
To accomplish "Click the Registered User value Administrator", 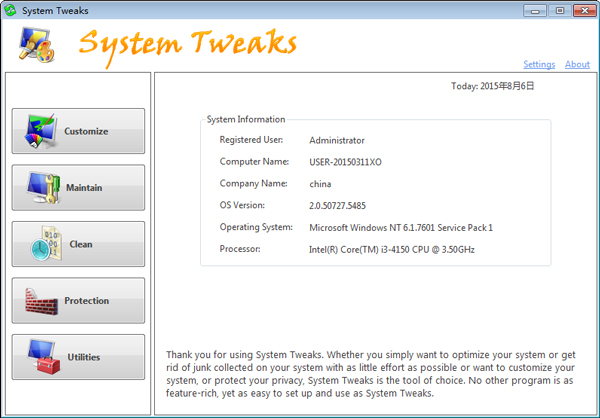I will (337, 140).
